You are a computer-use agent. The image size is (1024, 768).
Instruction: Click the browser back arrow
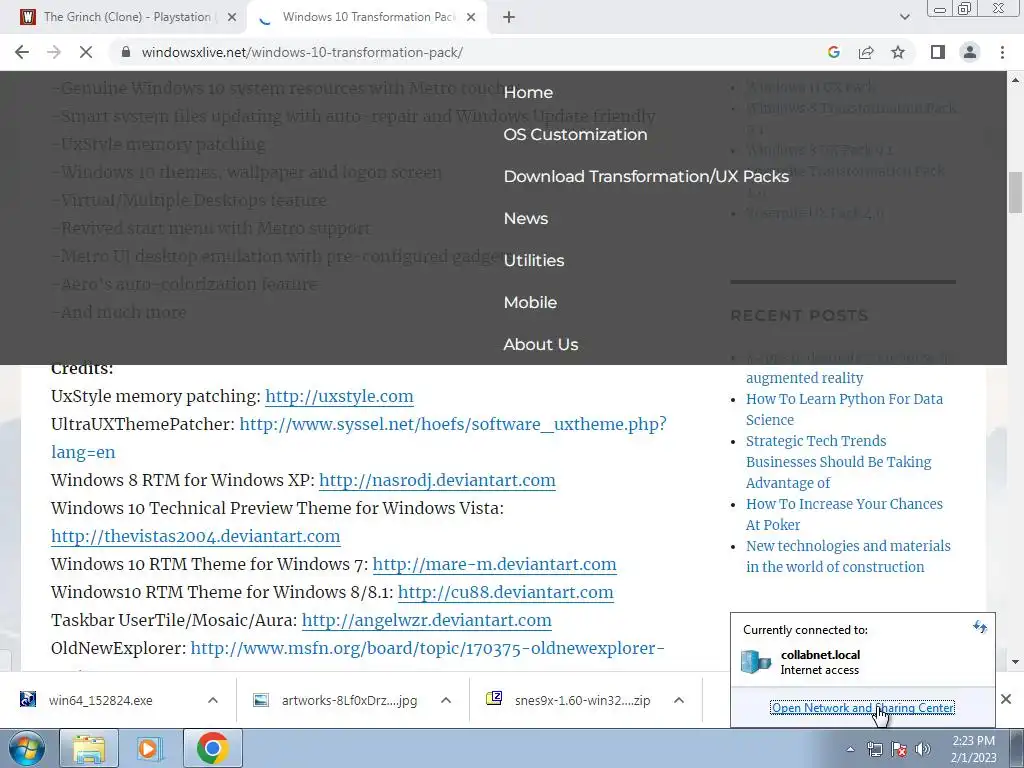pyautogui.click(x=22, y=52)
